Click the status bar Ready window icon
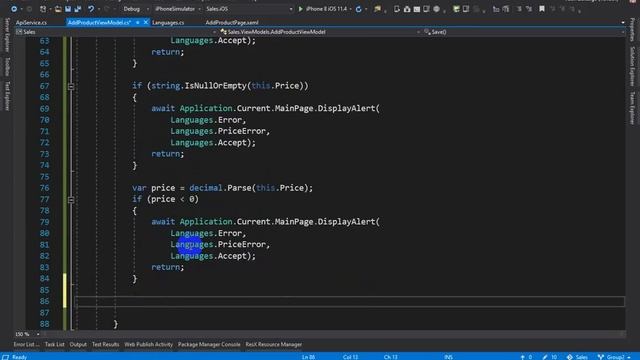 pos(5,357)
